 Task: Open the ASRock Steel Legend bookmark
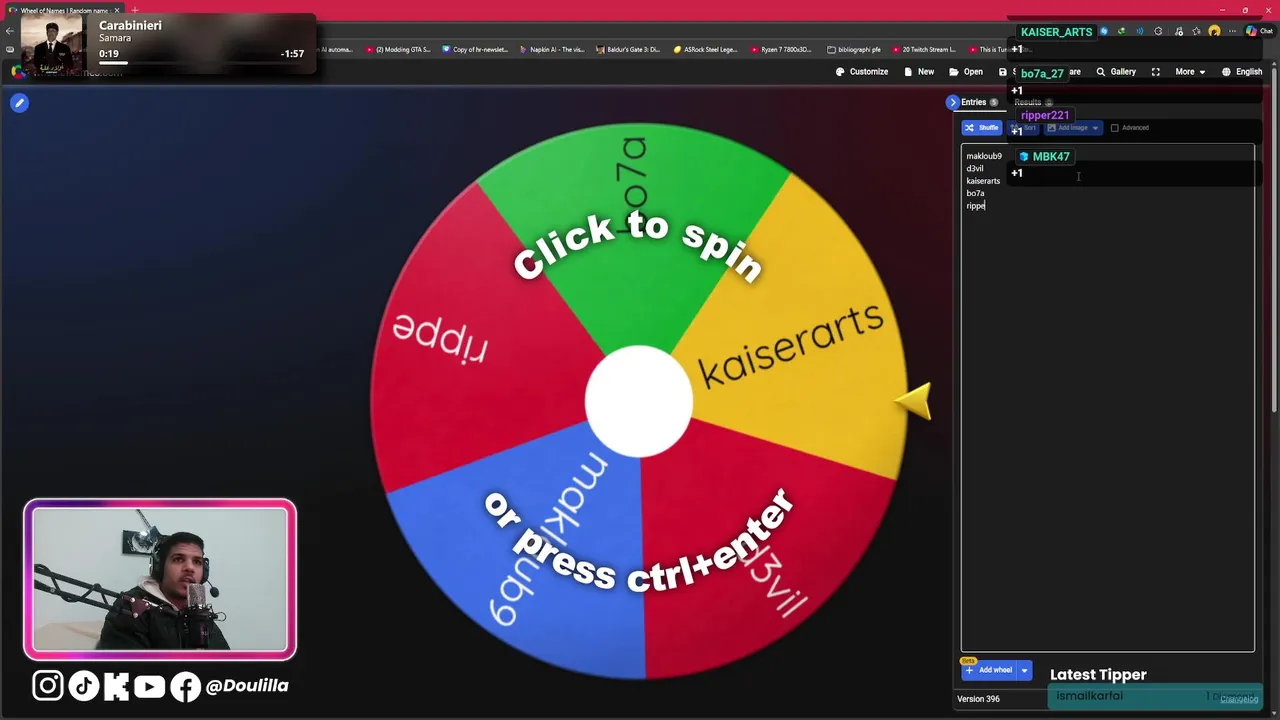[x=705, y=49]
